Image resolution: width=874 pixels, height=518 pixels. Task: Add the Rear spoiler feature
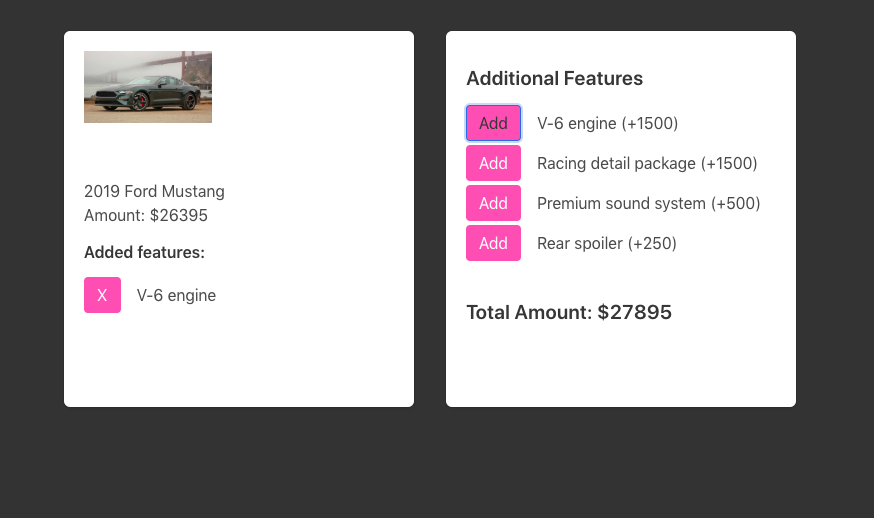click(x=493, y=243)
